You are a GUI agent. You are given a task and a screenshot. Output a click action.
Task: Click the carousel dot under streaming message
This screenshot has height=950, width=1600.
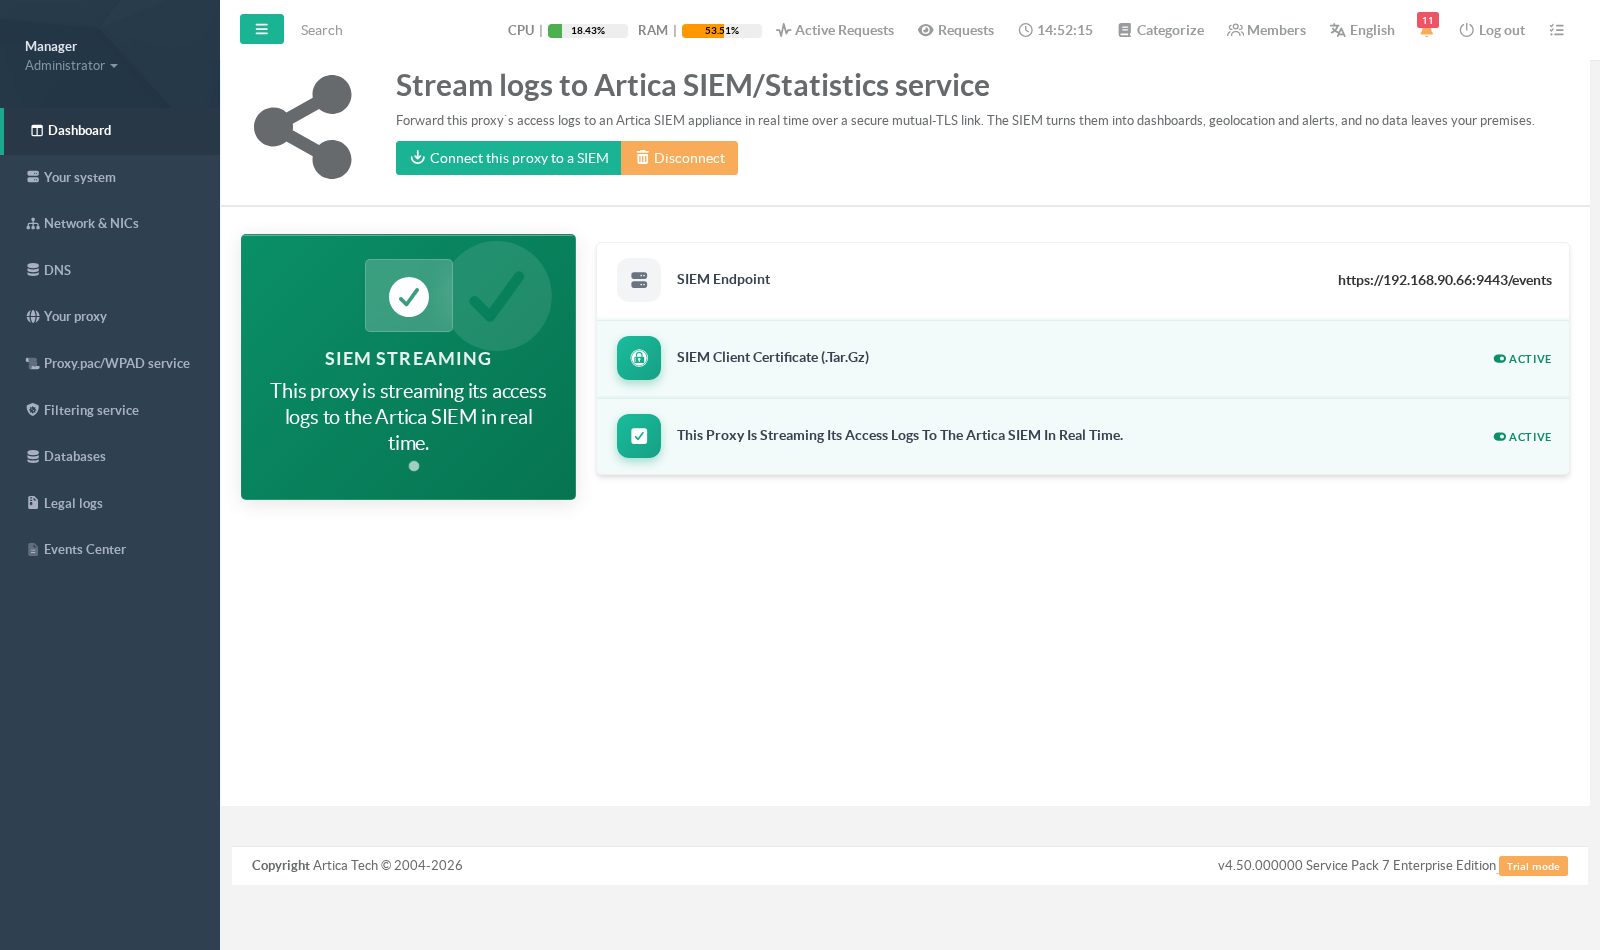tap(414, 466)
